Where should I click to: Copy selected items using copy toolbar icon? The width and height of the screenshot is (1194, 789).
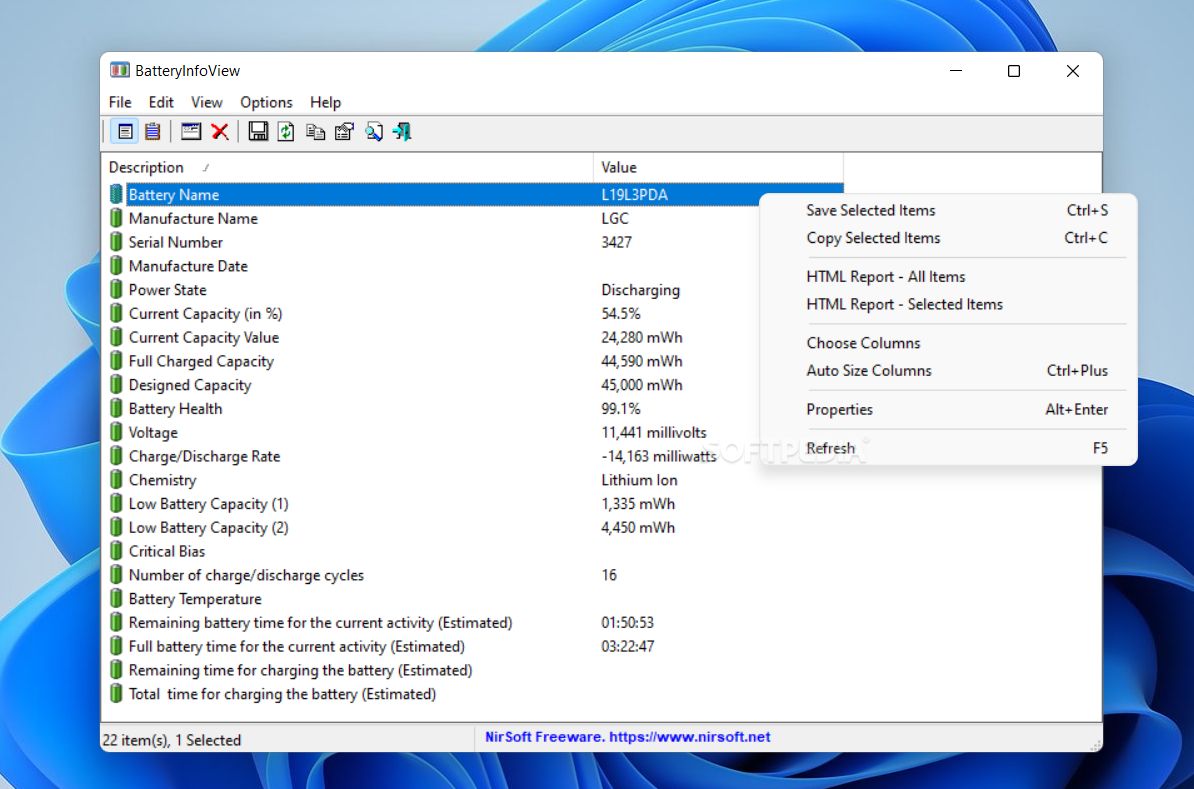tap(315, 131)
